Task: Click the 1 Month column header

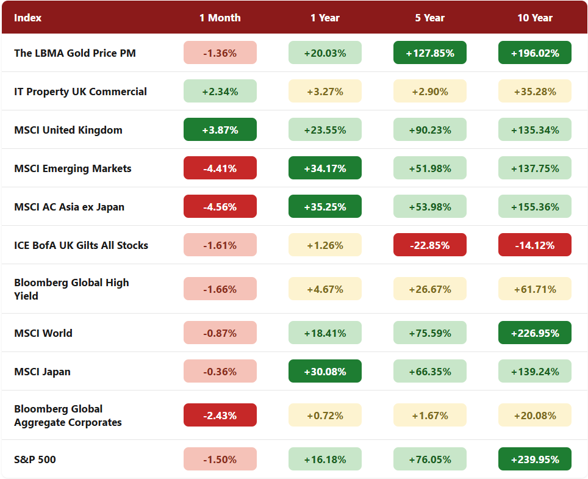Action: point(220,18)
